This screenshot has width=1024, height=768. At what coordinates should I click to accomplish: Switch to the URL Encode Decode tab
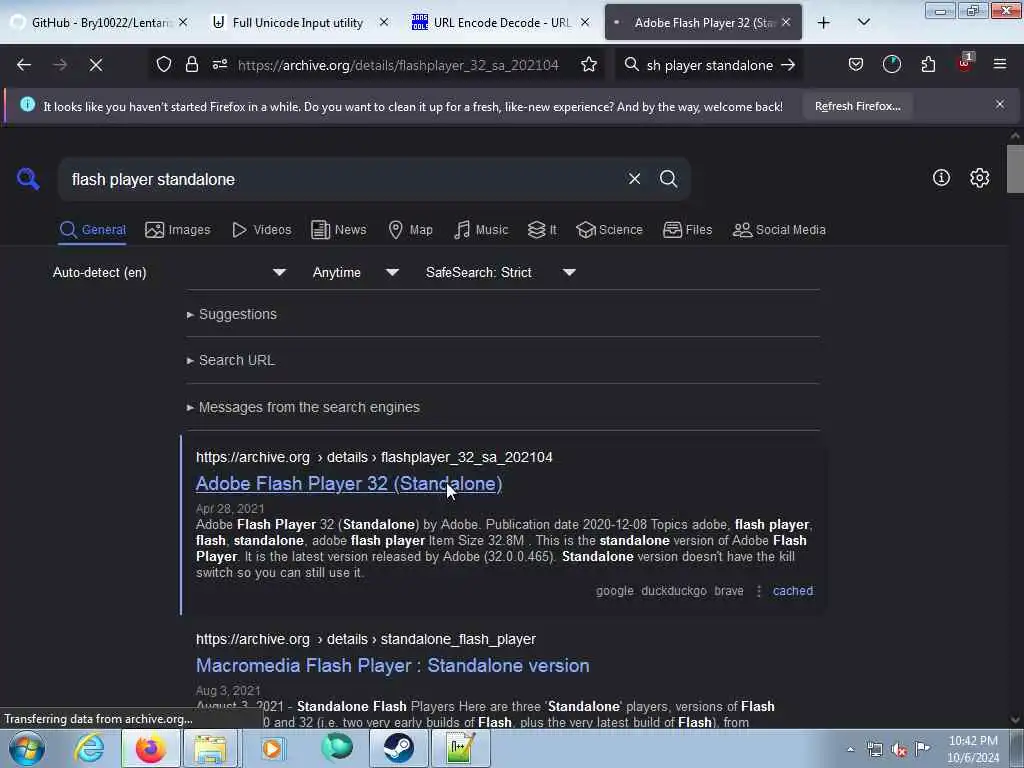click(500, 23)
